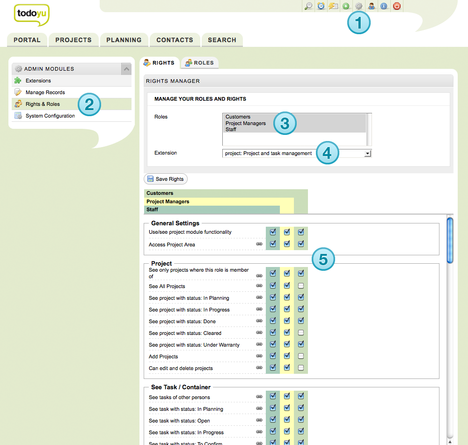Click the Manage Records pencil icon

tap(18, 92)
